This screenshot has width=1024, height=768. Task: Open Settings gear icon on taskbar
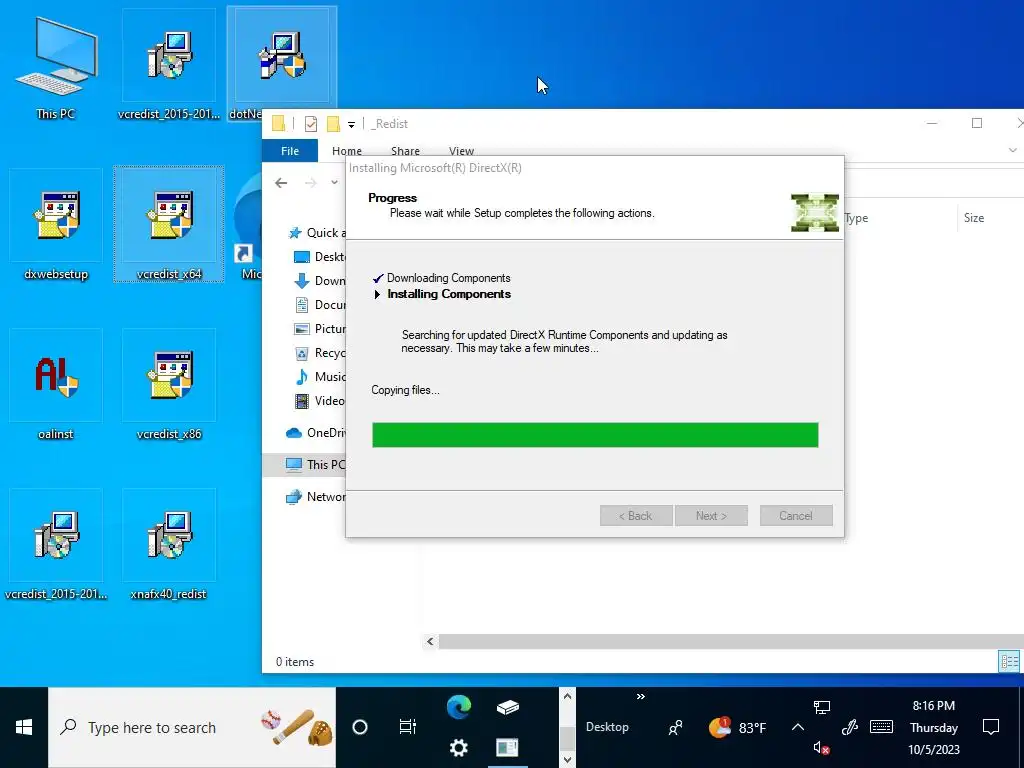458,748
